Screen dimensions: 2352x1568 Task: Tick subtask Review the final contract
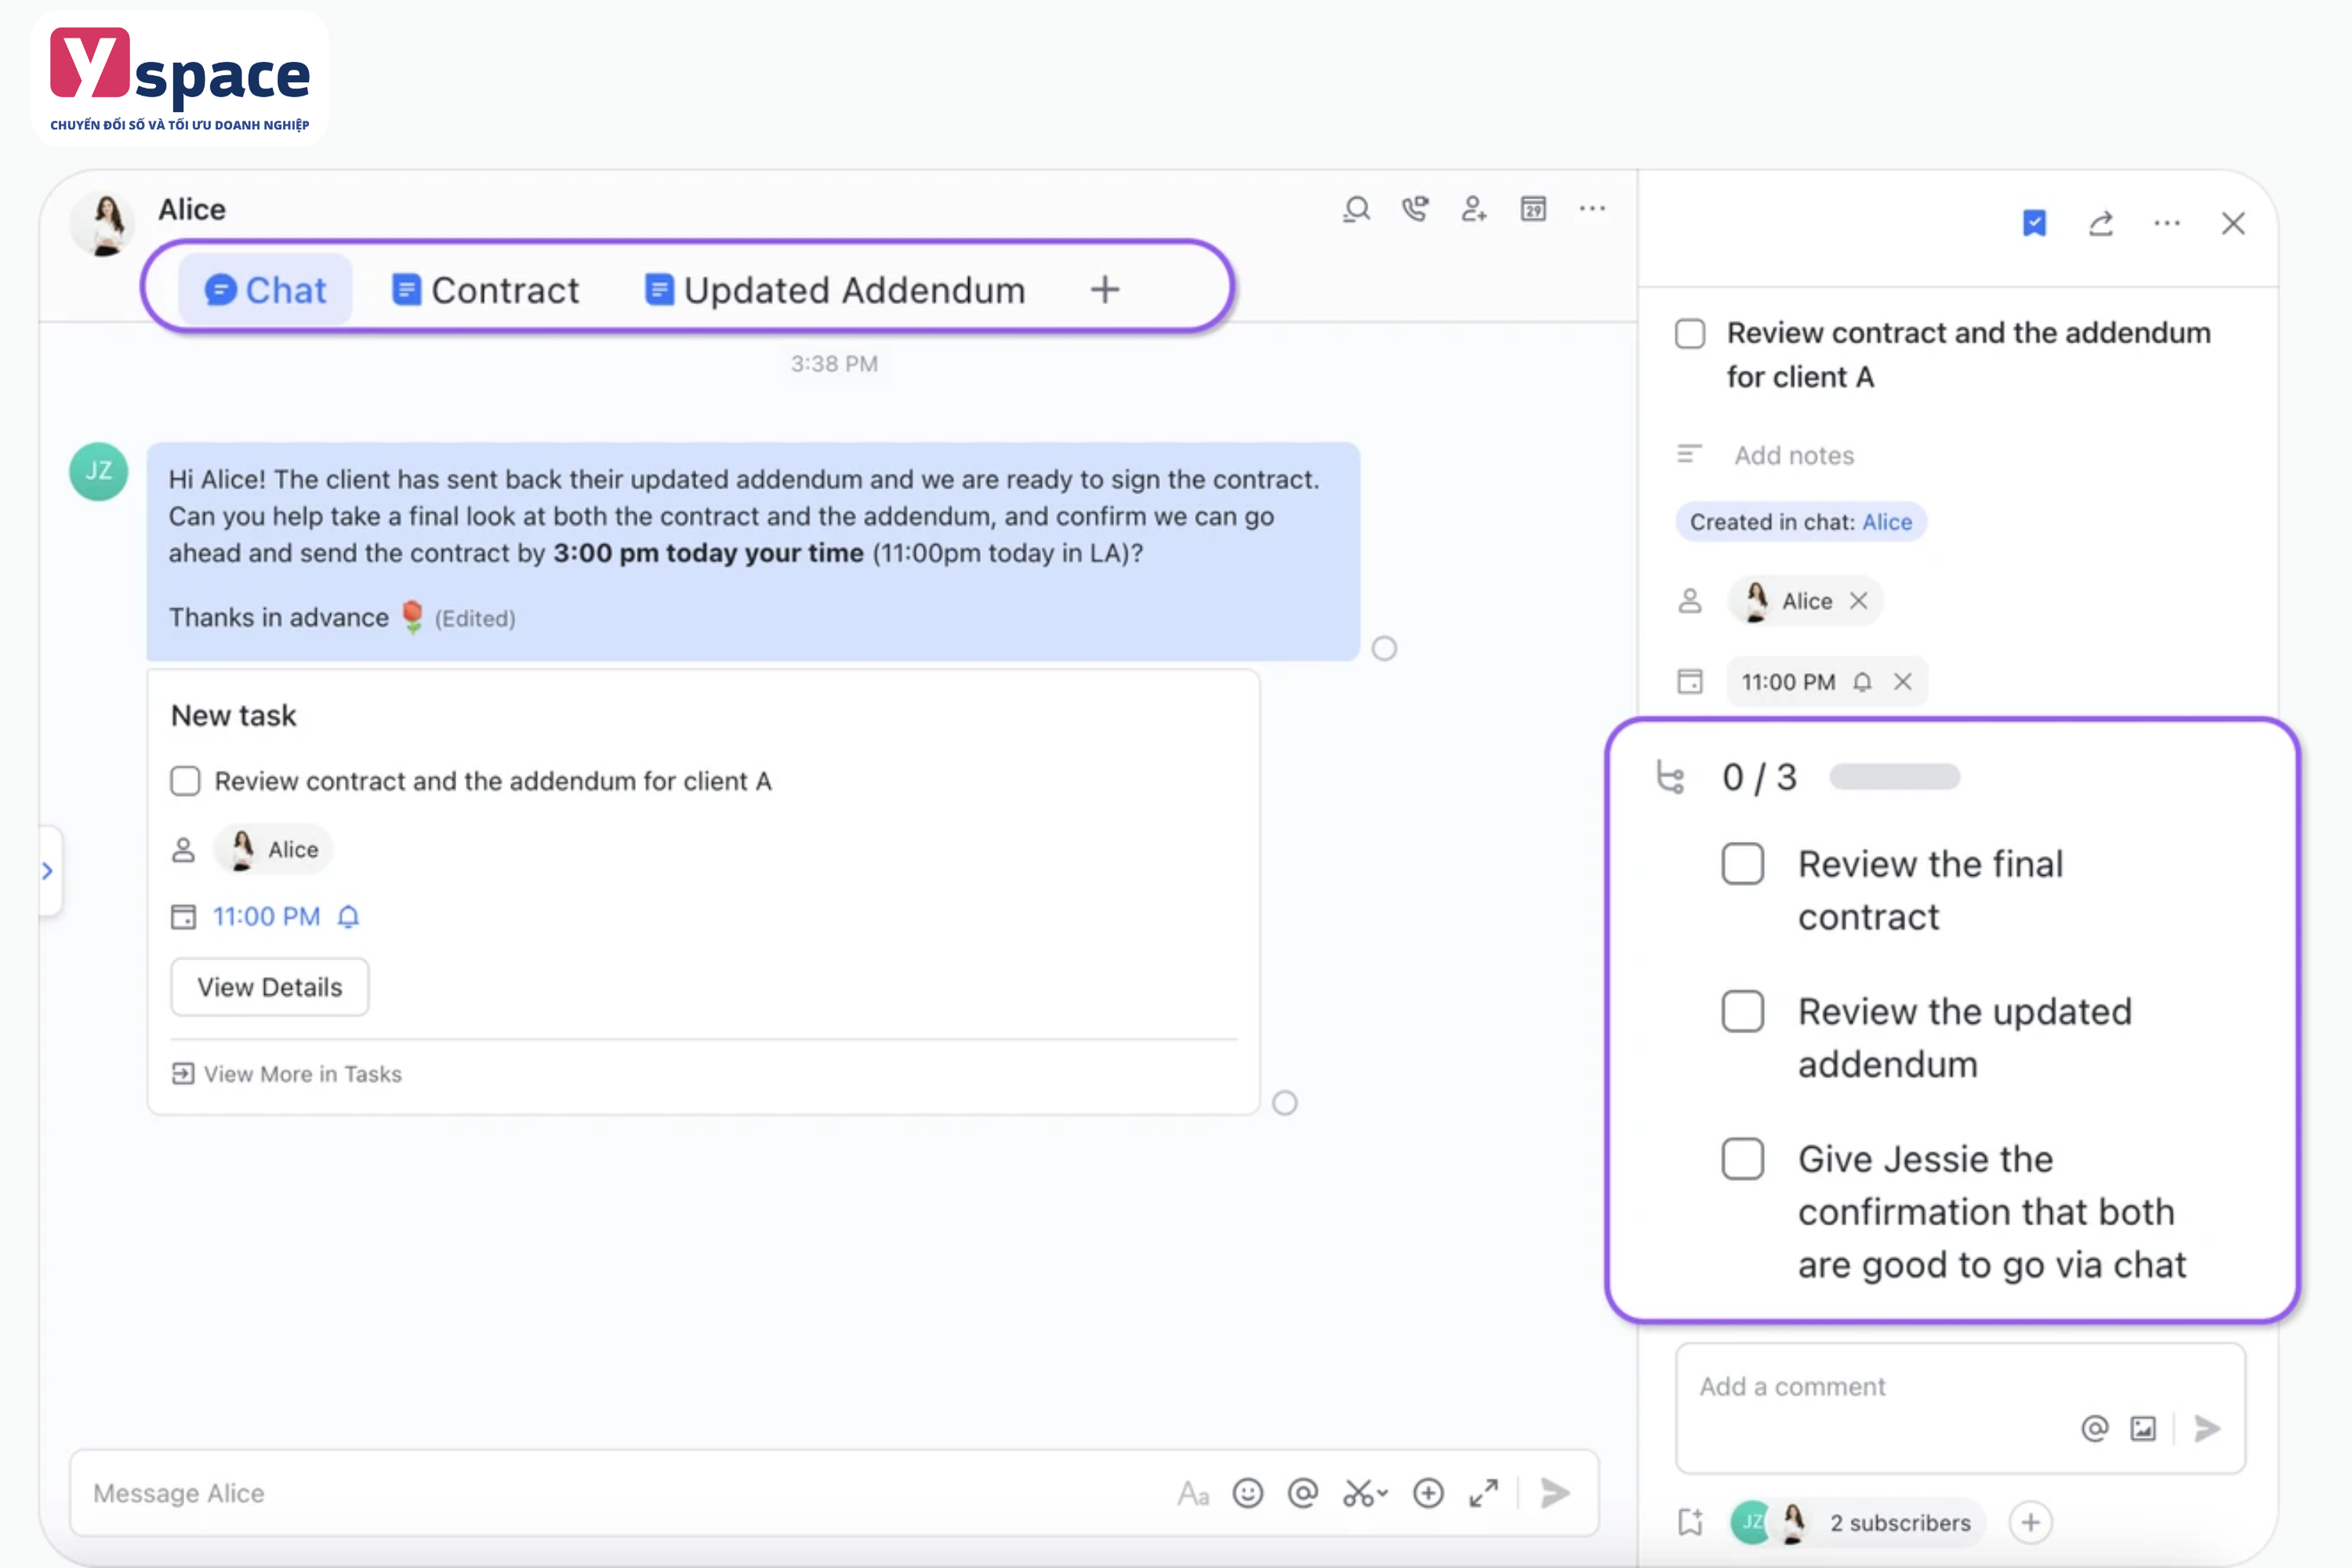point(1743,864)
